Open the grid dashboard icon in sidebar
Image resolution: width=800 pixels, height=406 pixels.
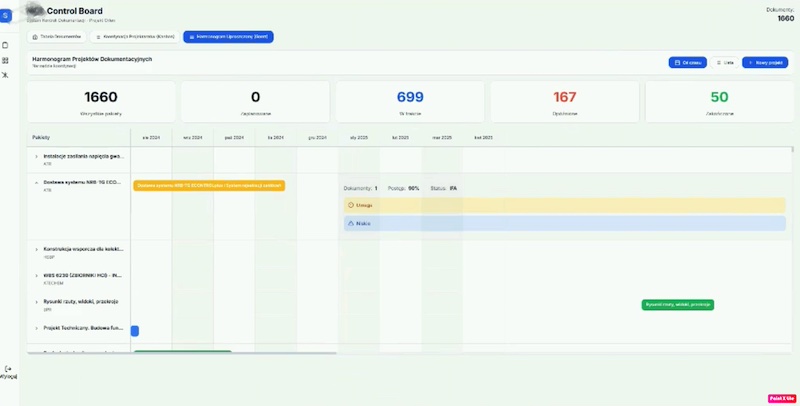click(x=6, y=60)
